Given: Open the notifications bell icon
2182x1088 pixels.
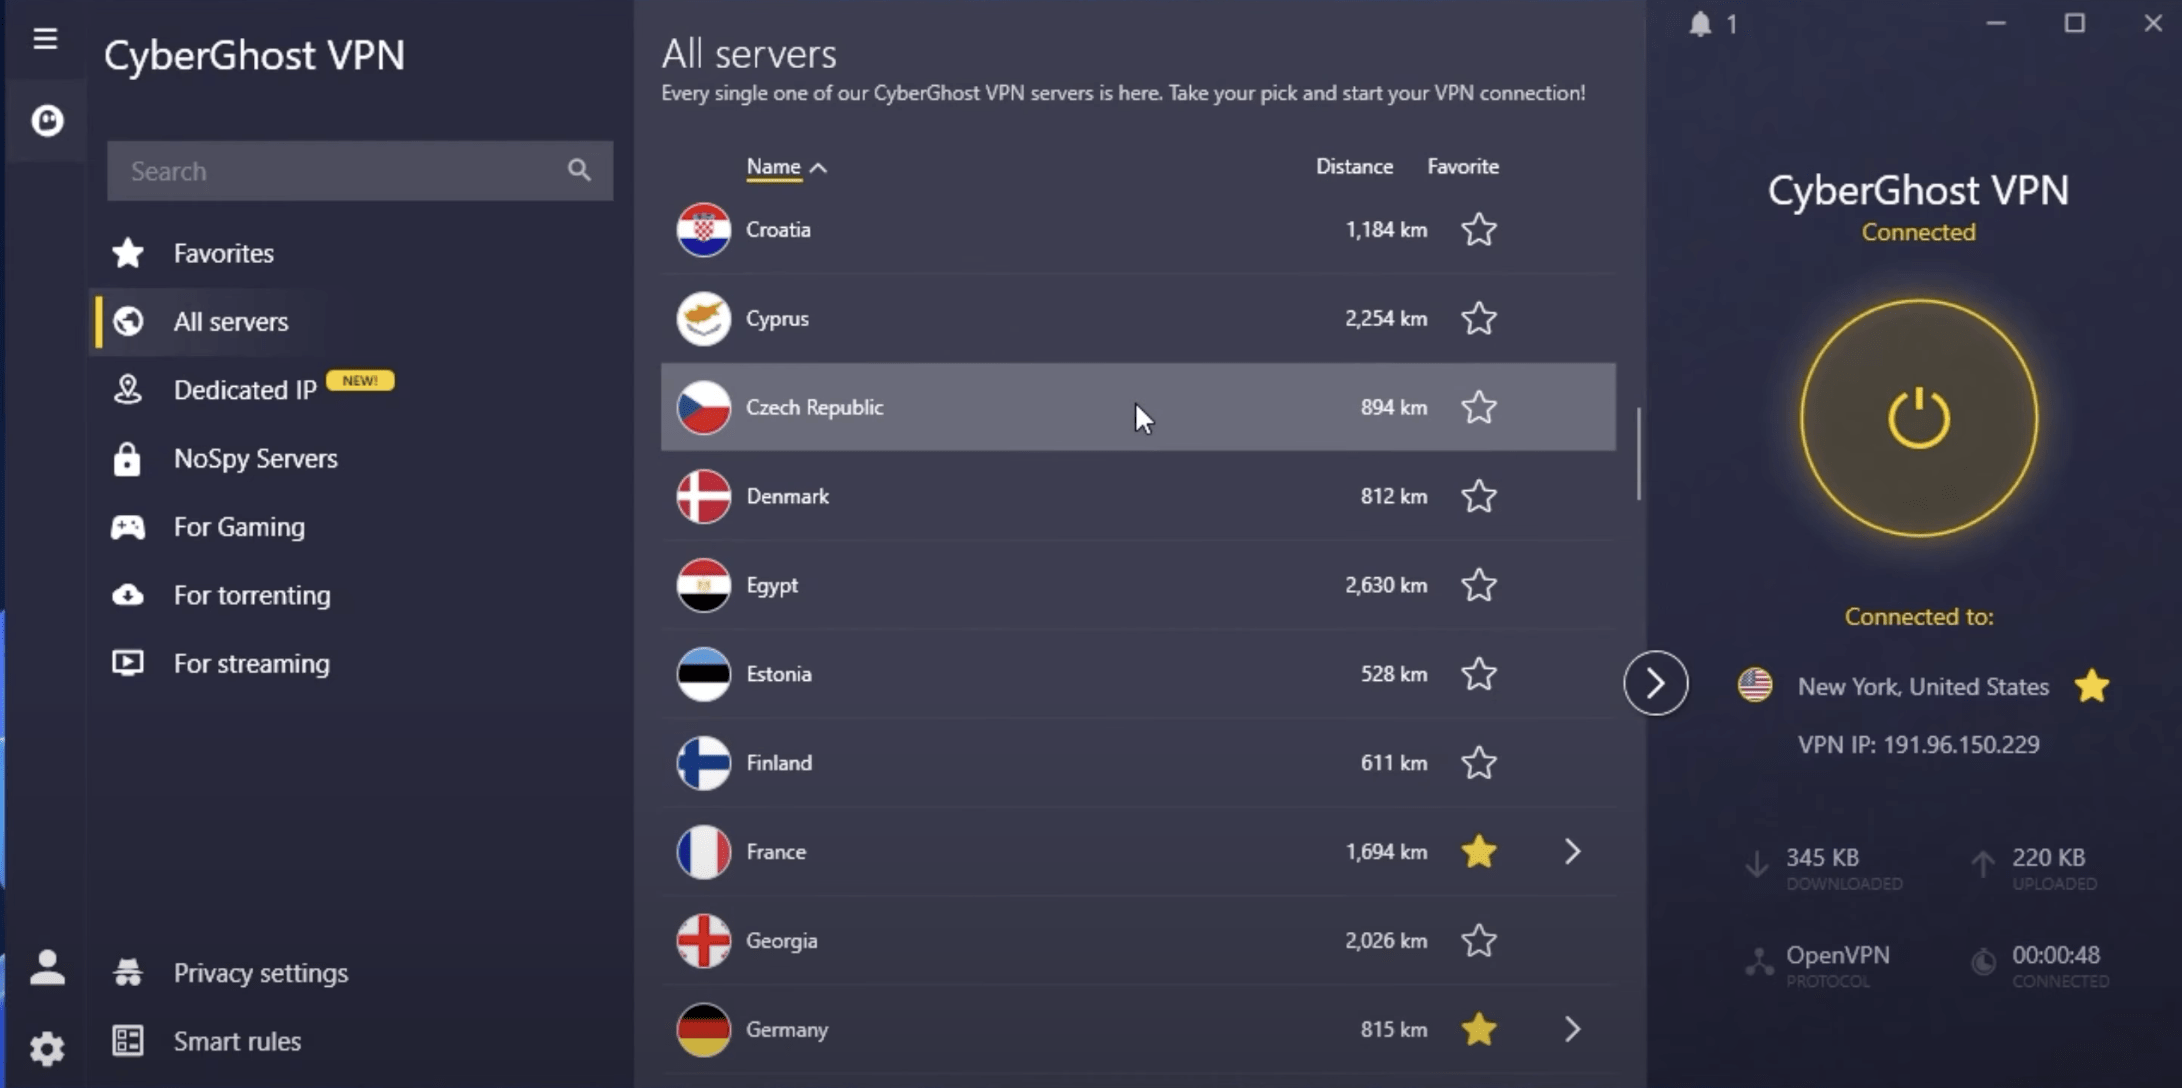Looking at the screenshot, I should click(x=1700, y=24).
